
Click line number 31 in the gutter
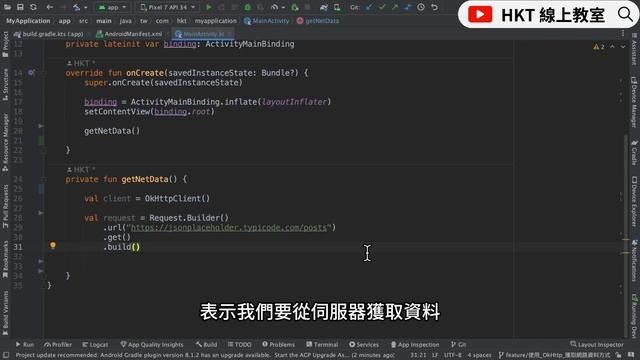18,247
